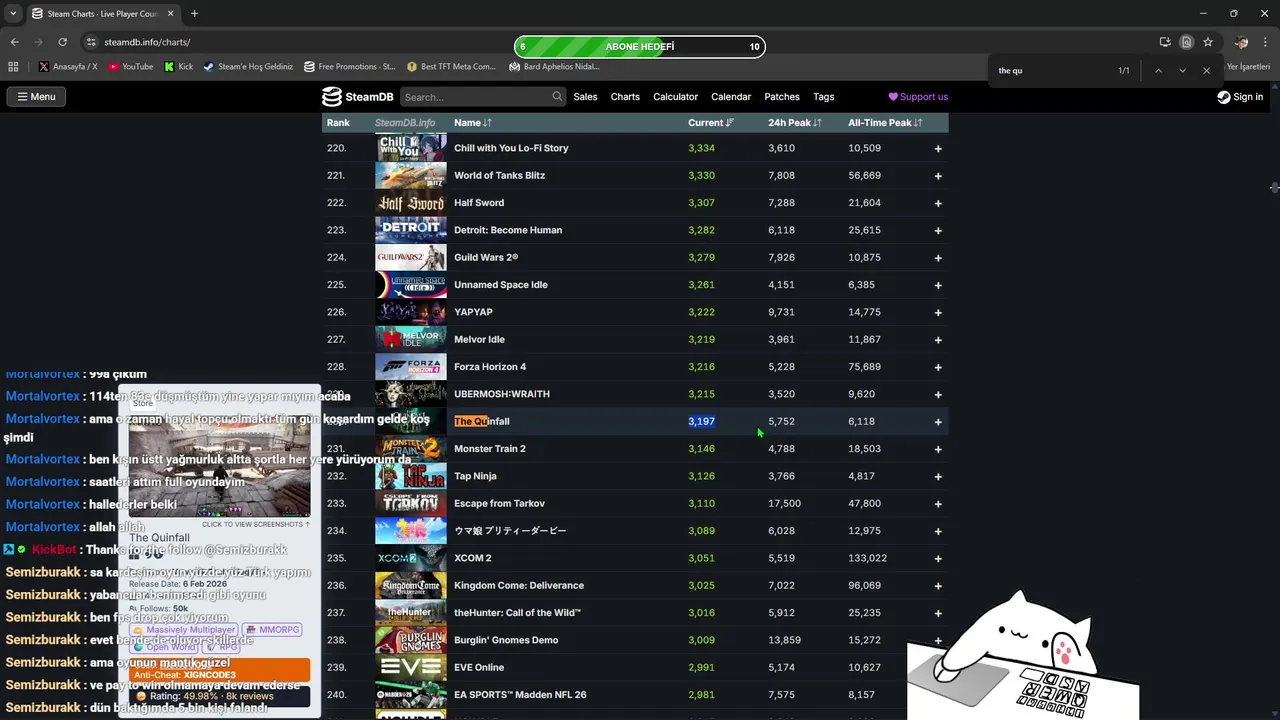Sort the table by 24h Peak
The height and width of the screenshot is (720, 1280).
795,123
